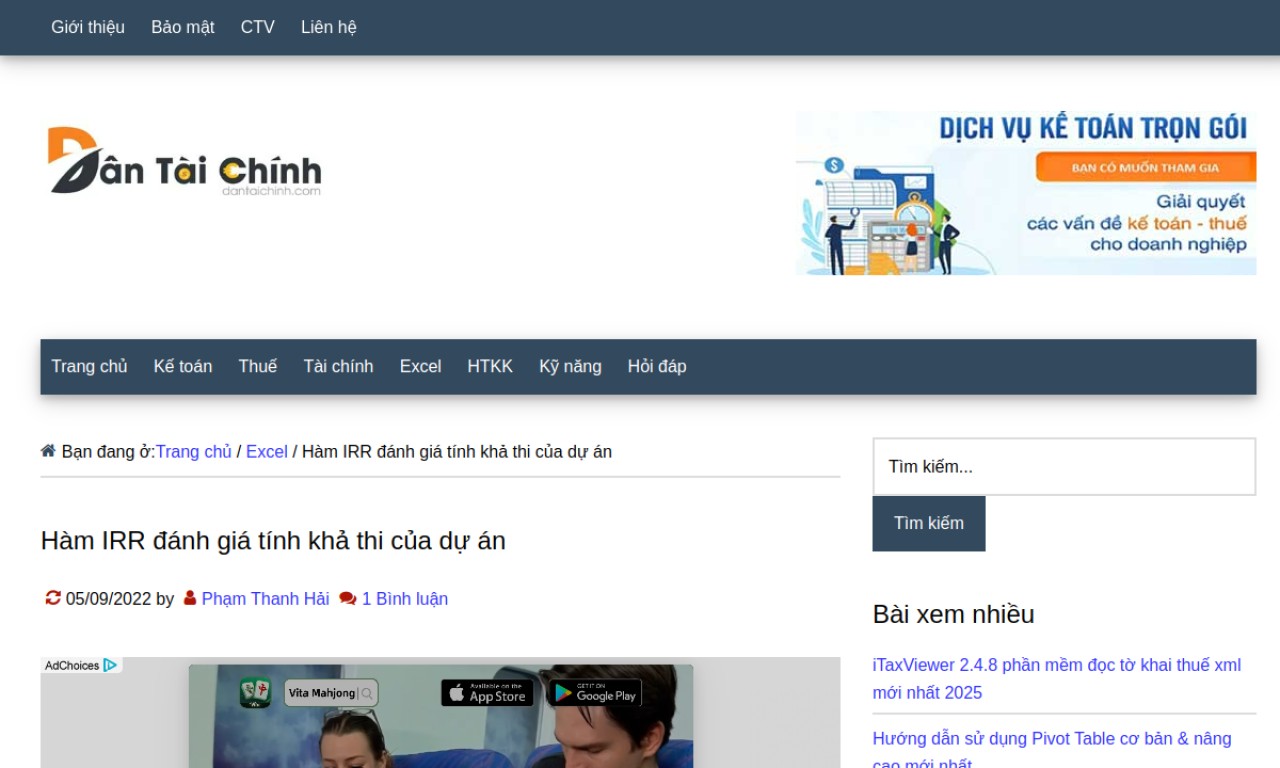Click the Dân Tài Chính site logo
This screenshot has width=1280, height=768.
pos(185,160)
